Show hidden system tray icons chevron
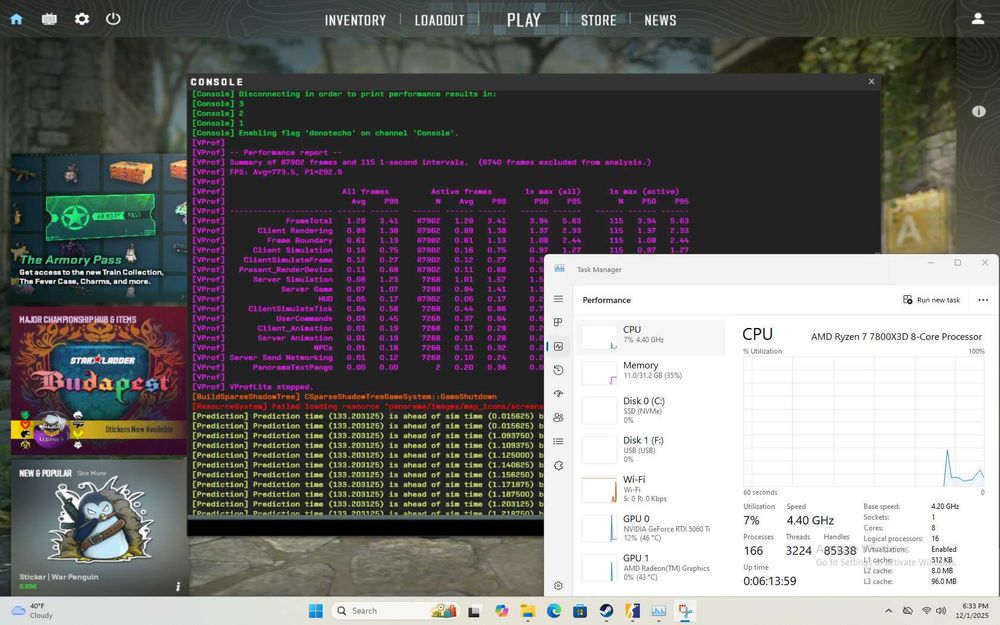 click(x=888, y=611)
